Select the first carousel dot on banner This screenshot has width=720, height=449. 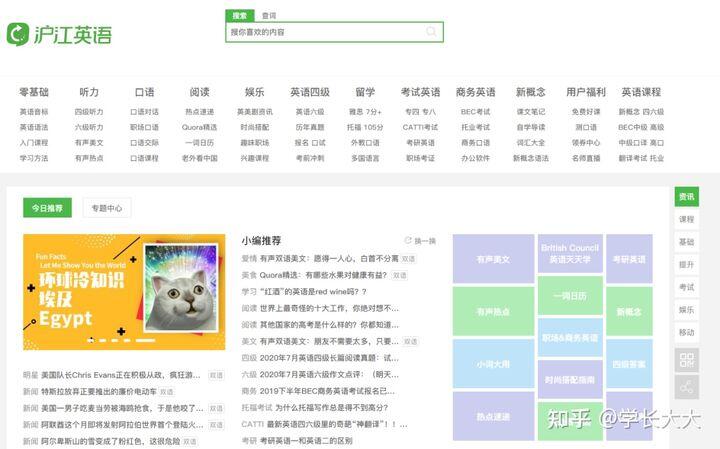pyautogui.click(x=91, y=340)
